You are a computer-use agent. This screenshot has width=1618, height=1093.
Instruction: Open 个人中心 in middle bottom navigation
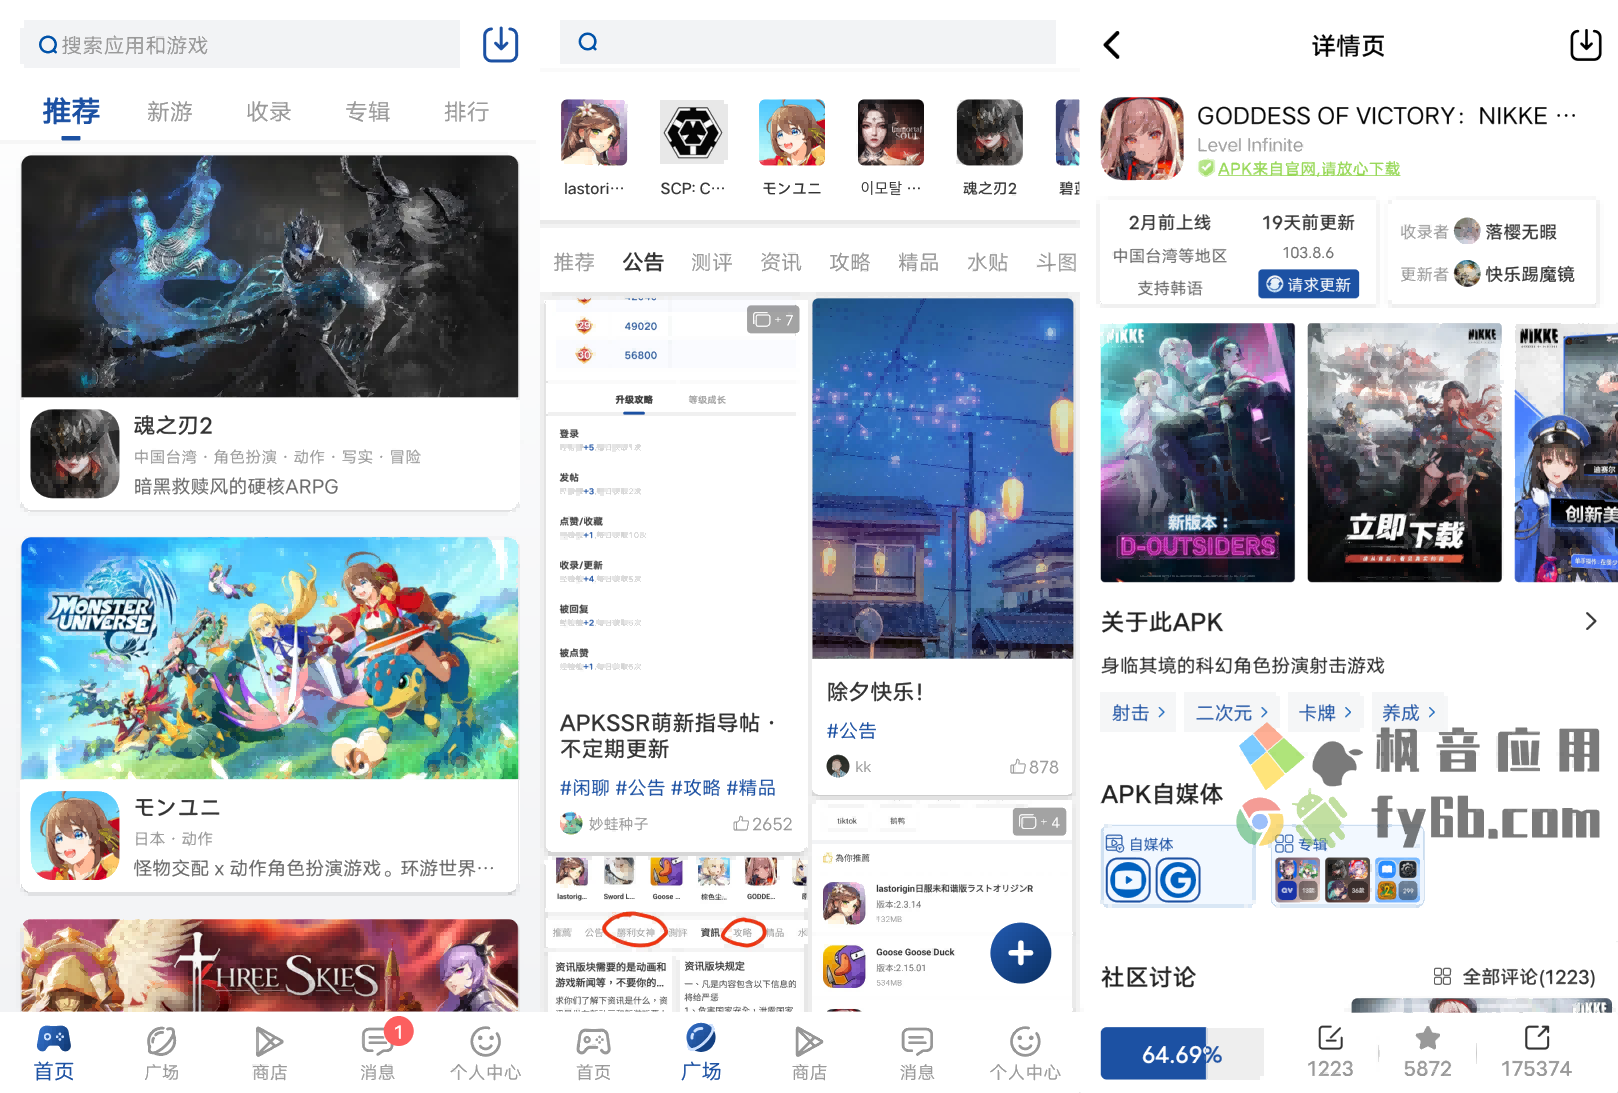pos(1025,1053)
